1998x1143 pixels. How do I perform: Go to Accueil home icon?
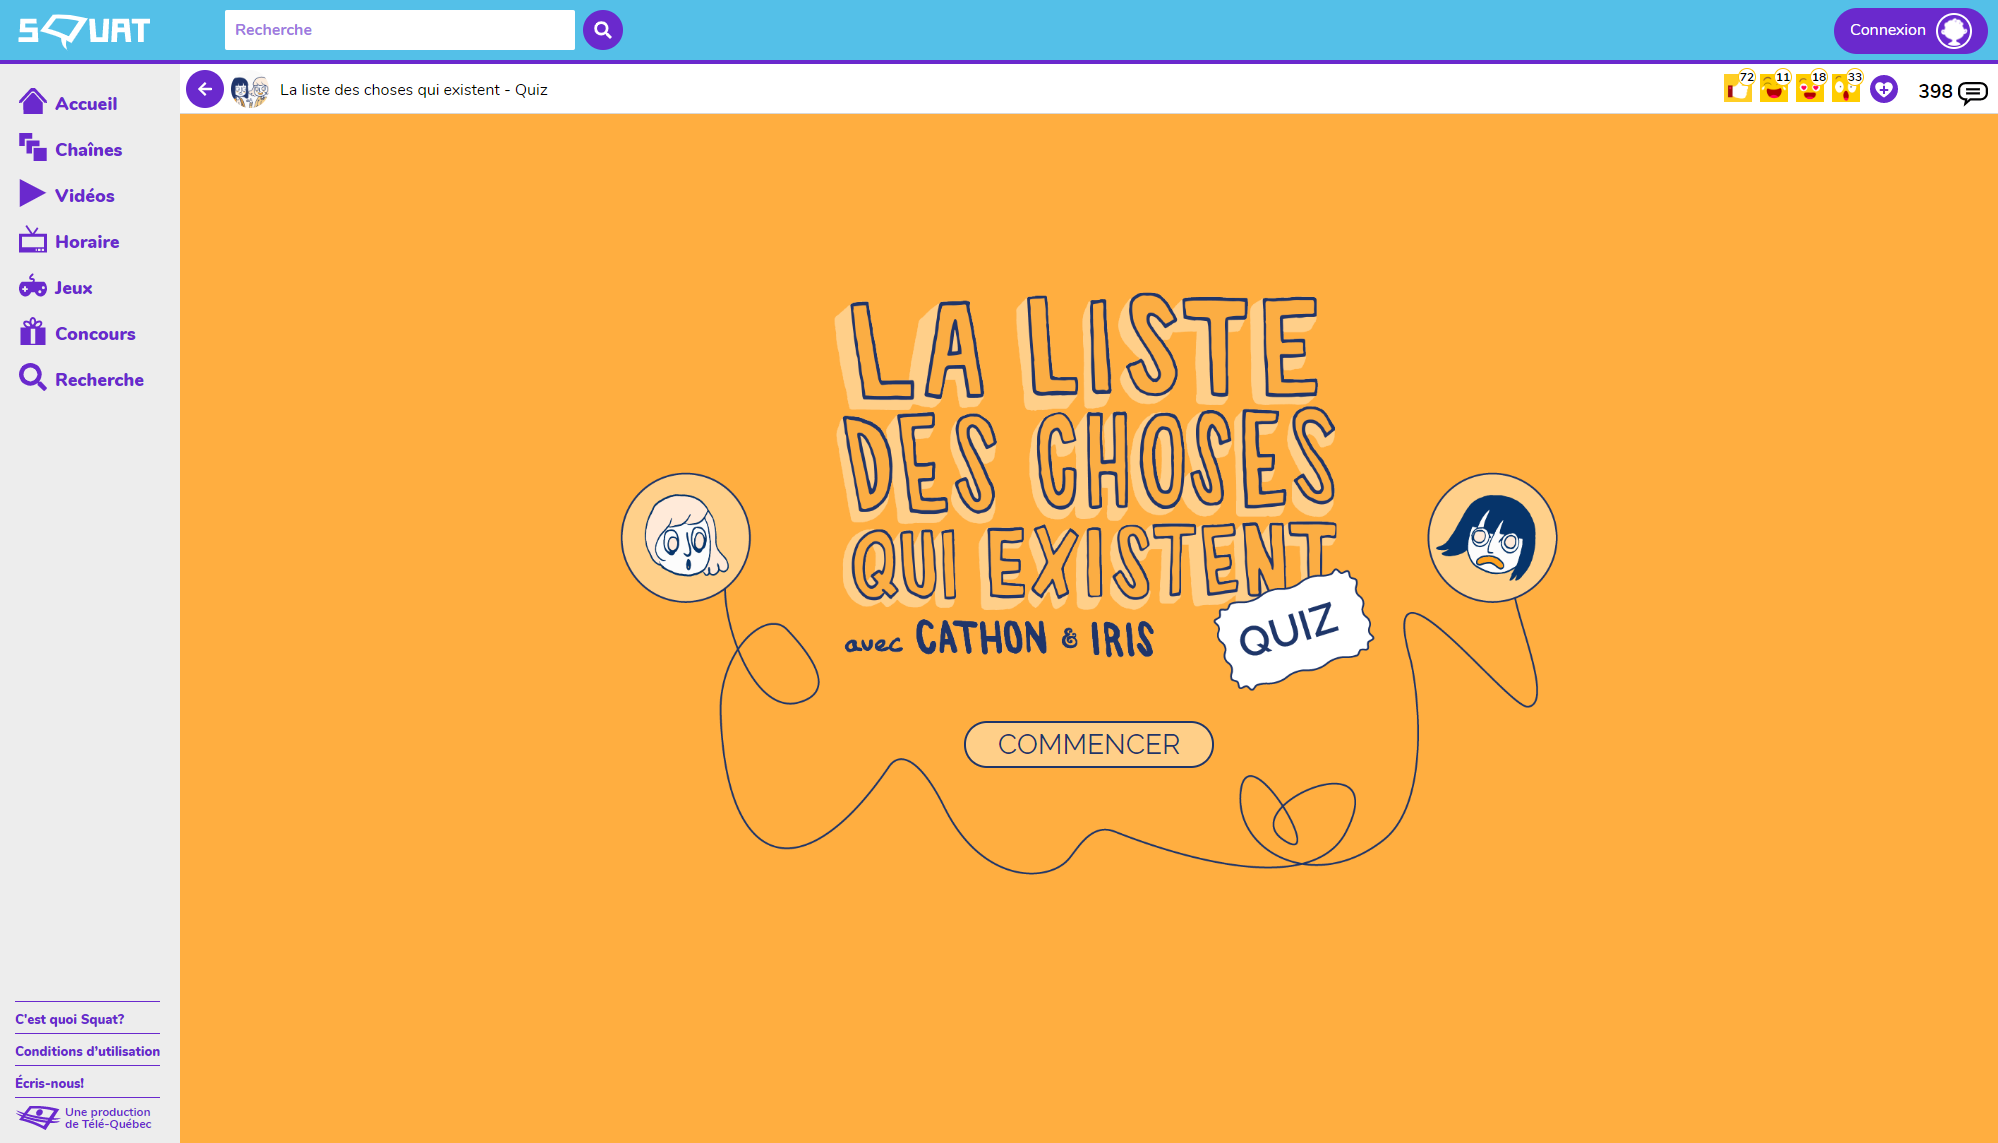pos(33,101)
